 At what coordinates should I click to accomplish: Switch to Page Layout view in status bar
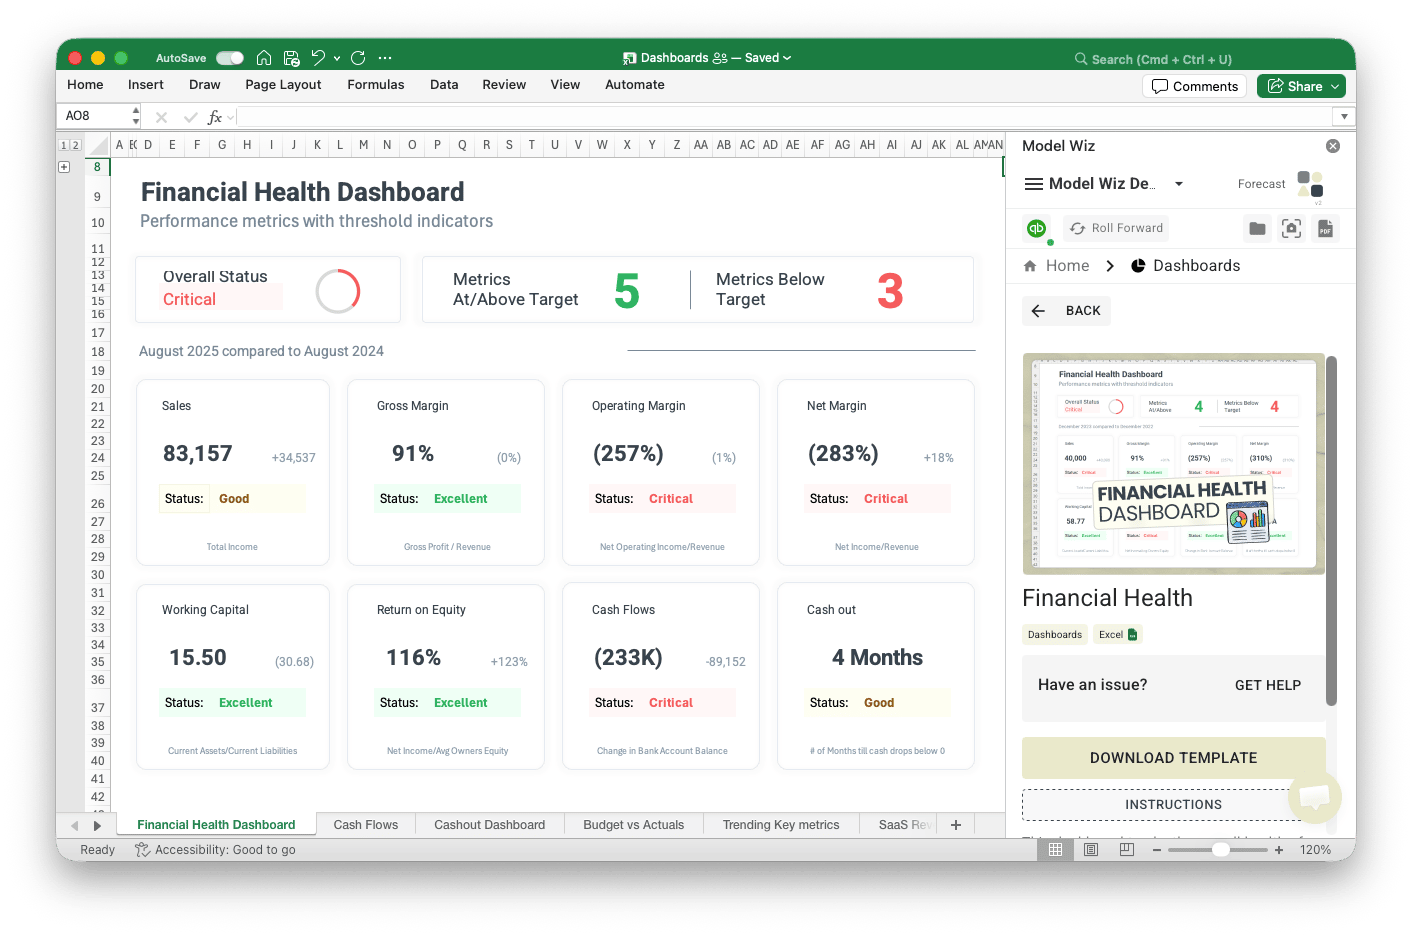point(1091,850)
